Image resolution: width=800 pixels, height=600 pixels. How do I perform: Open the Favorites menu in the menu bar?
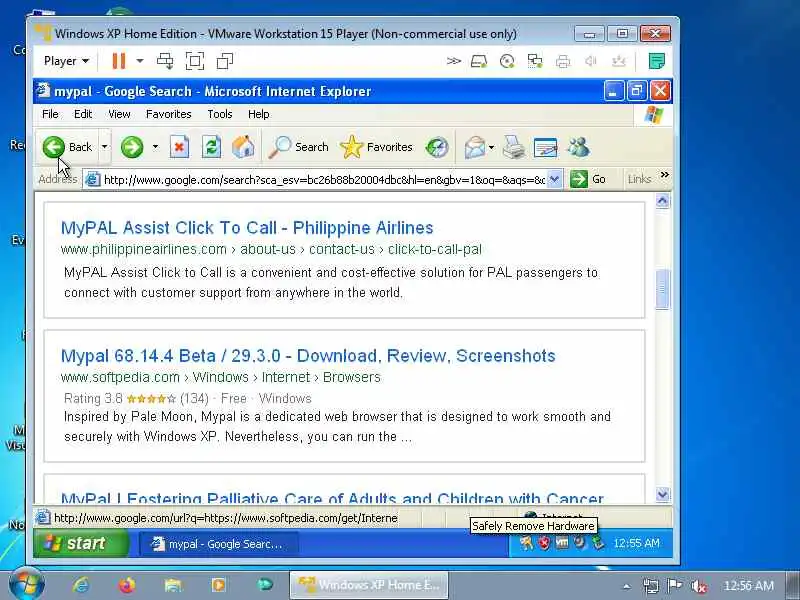[168, 114]
